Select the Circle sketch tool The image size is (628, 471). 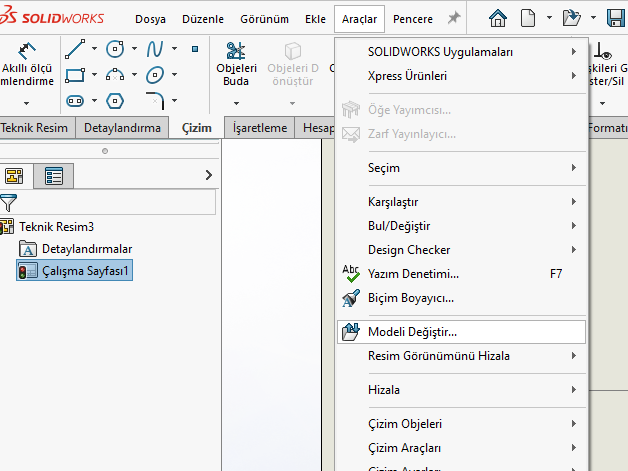point(115,48)
